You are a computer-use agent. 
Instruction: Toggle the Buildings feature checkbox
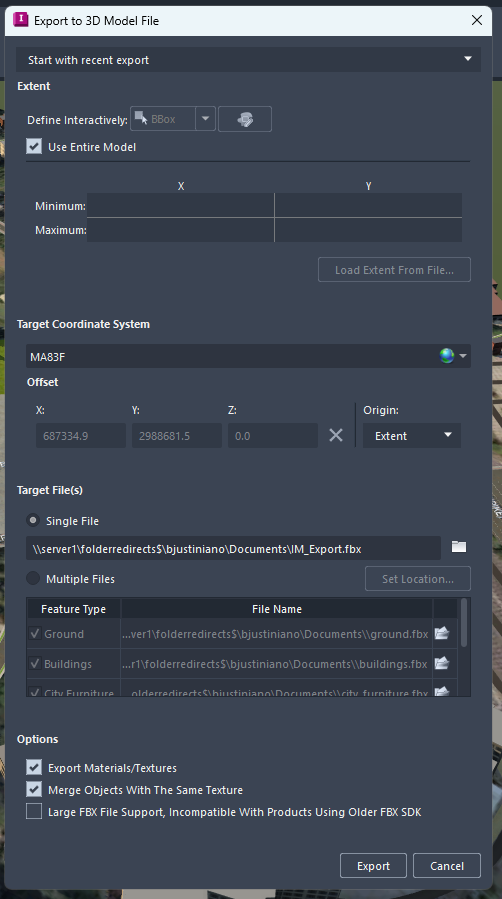coord(35,663)
